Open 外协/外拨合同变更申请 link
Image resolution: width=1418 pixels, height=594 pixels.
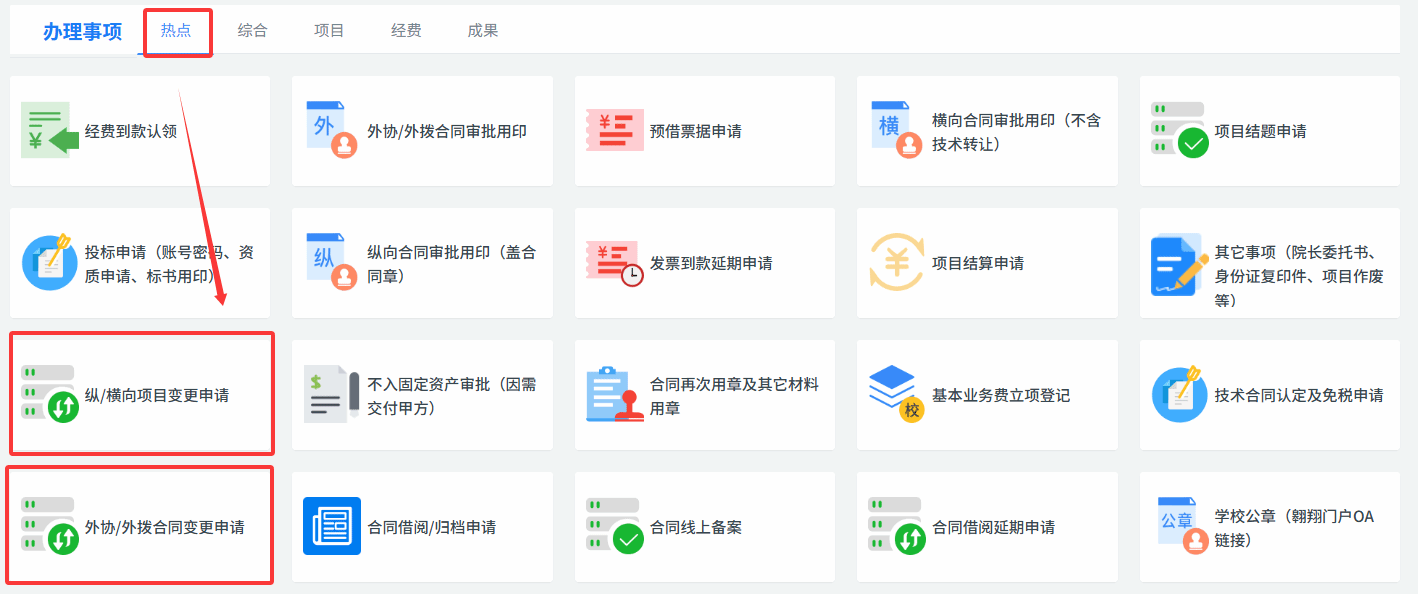(x=164, y=527)
